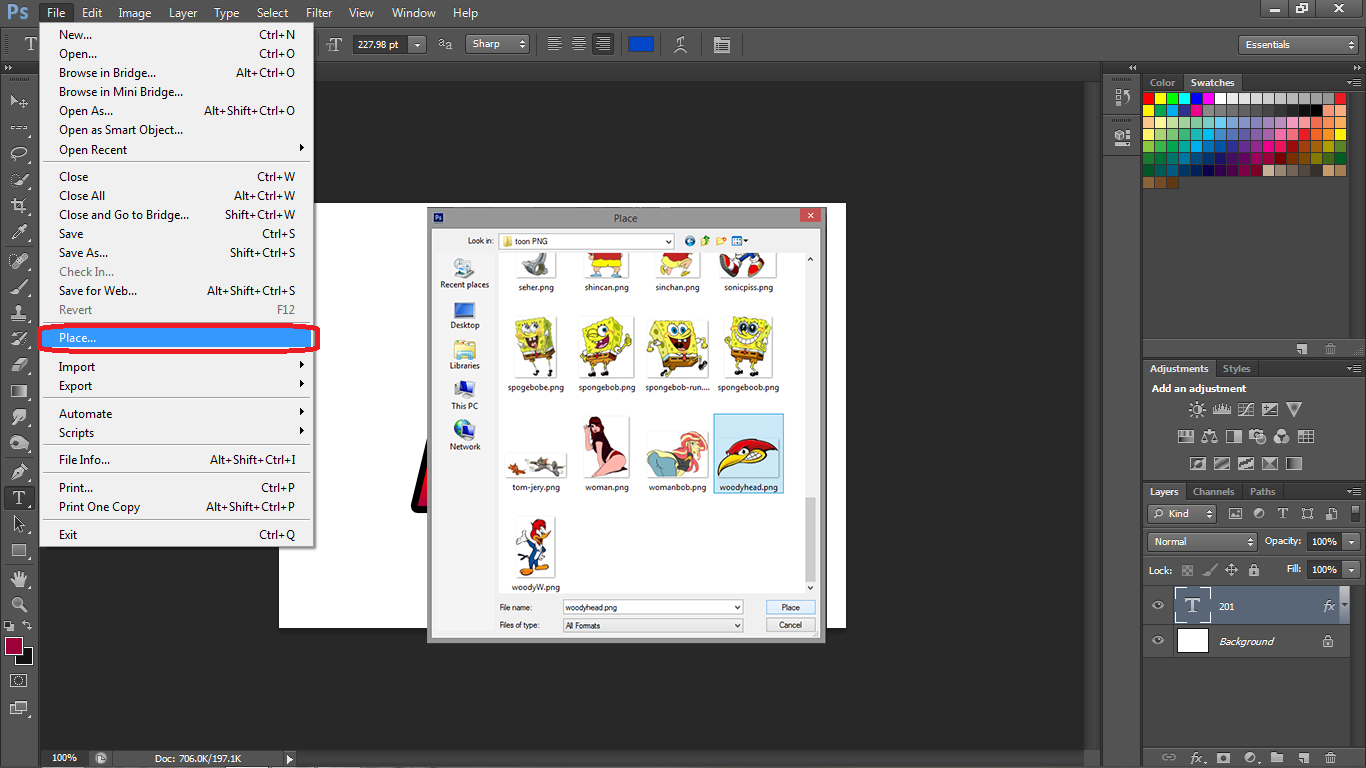Toggle lock transparent pixels
The width and height of the screenshot is (1366, 768).
coord(1188,570)
